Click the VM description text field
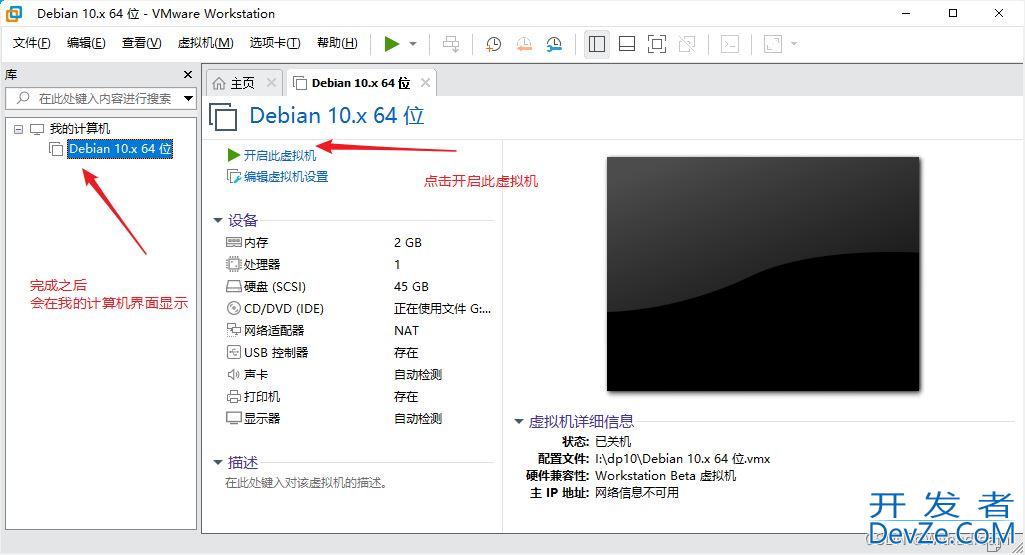1025x555 pixels. pyautogui.click(x=307, y=483)
